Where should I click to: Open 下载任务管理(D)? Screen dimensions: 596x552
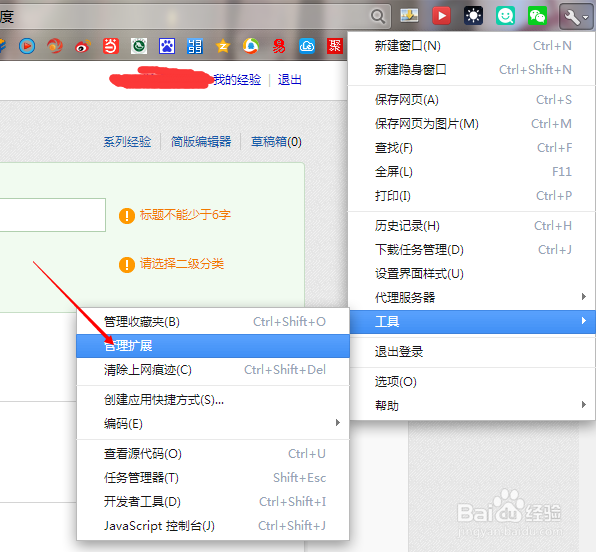pyautogui.click(x=472, y=250)
